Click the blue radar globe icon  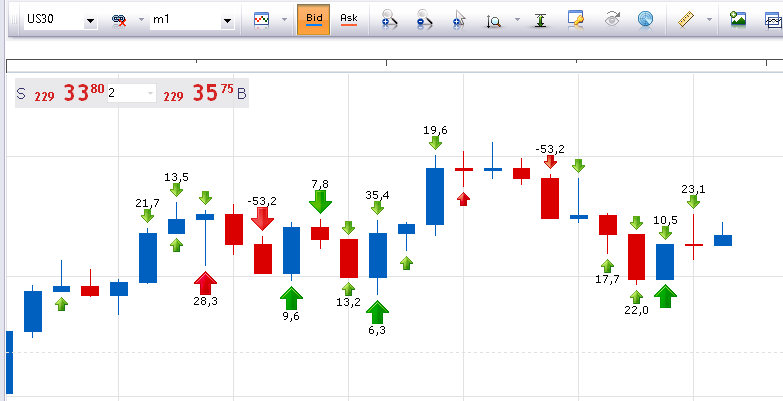click(646, 19)
